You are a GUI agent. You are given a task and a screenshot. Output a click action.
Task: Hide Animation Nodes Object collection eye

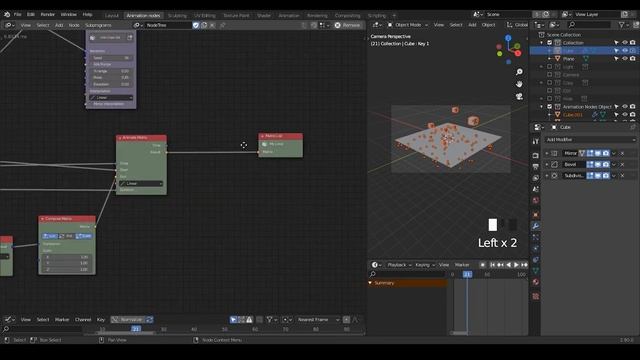click(624, 107)
